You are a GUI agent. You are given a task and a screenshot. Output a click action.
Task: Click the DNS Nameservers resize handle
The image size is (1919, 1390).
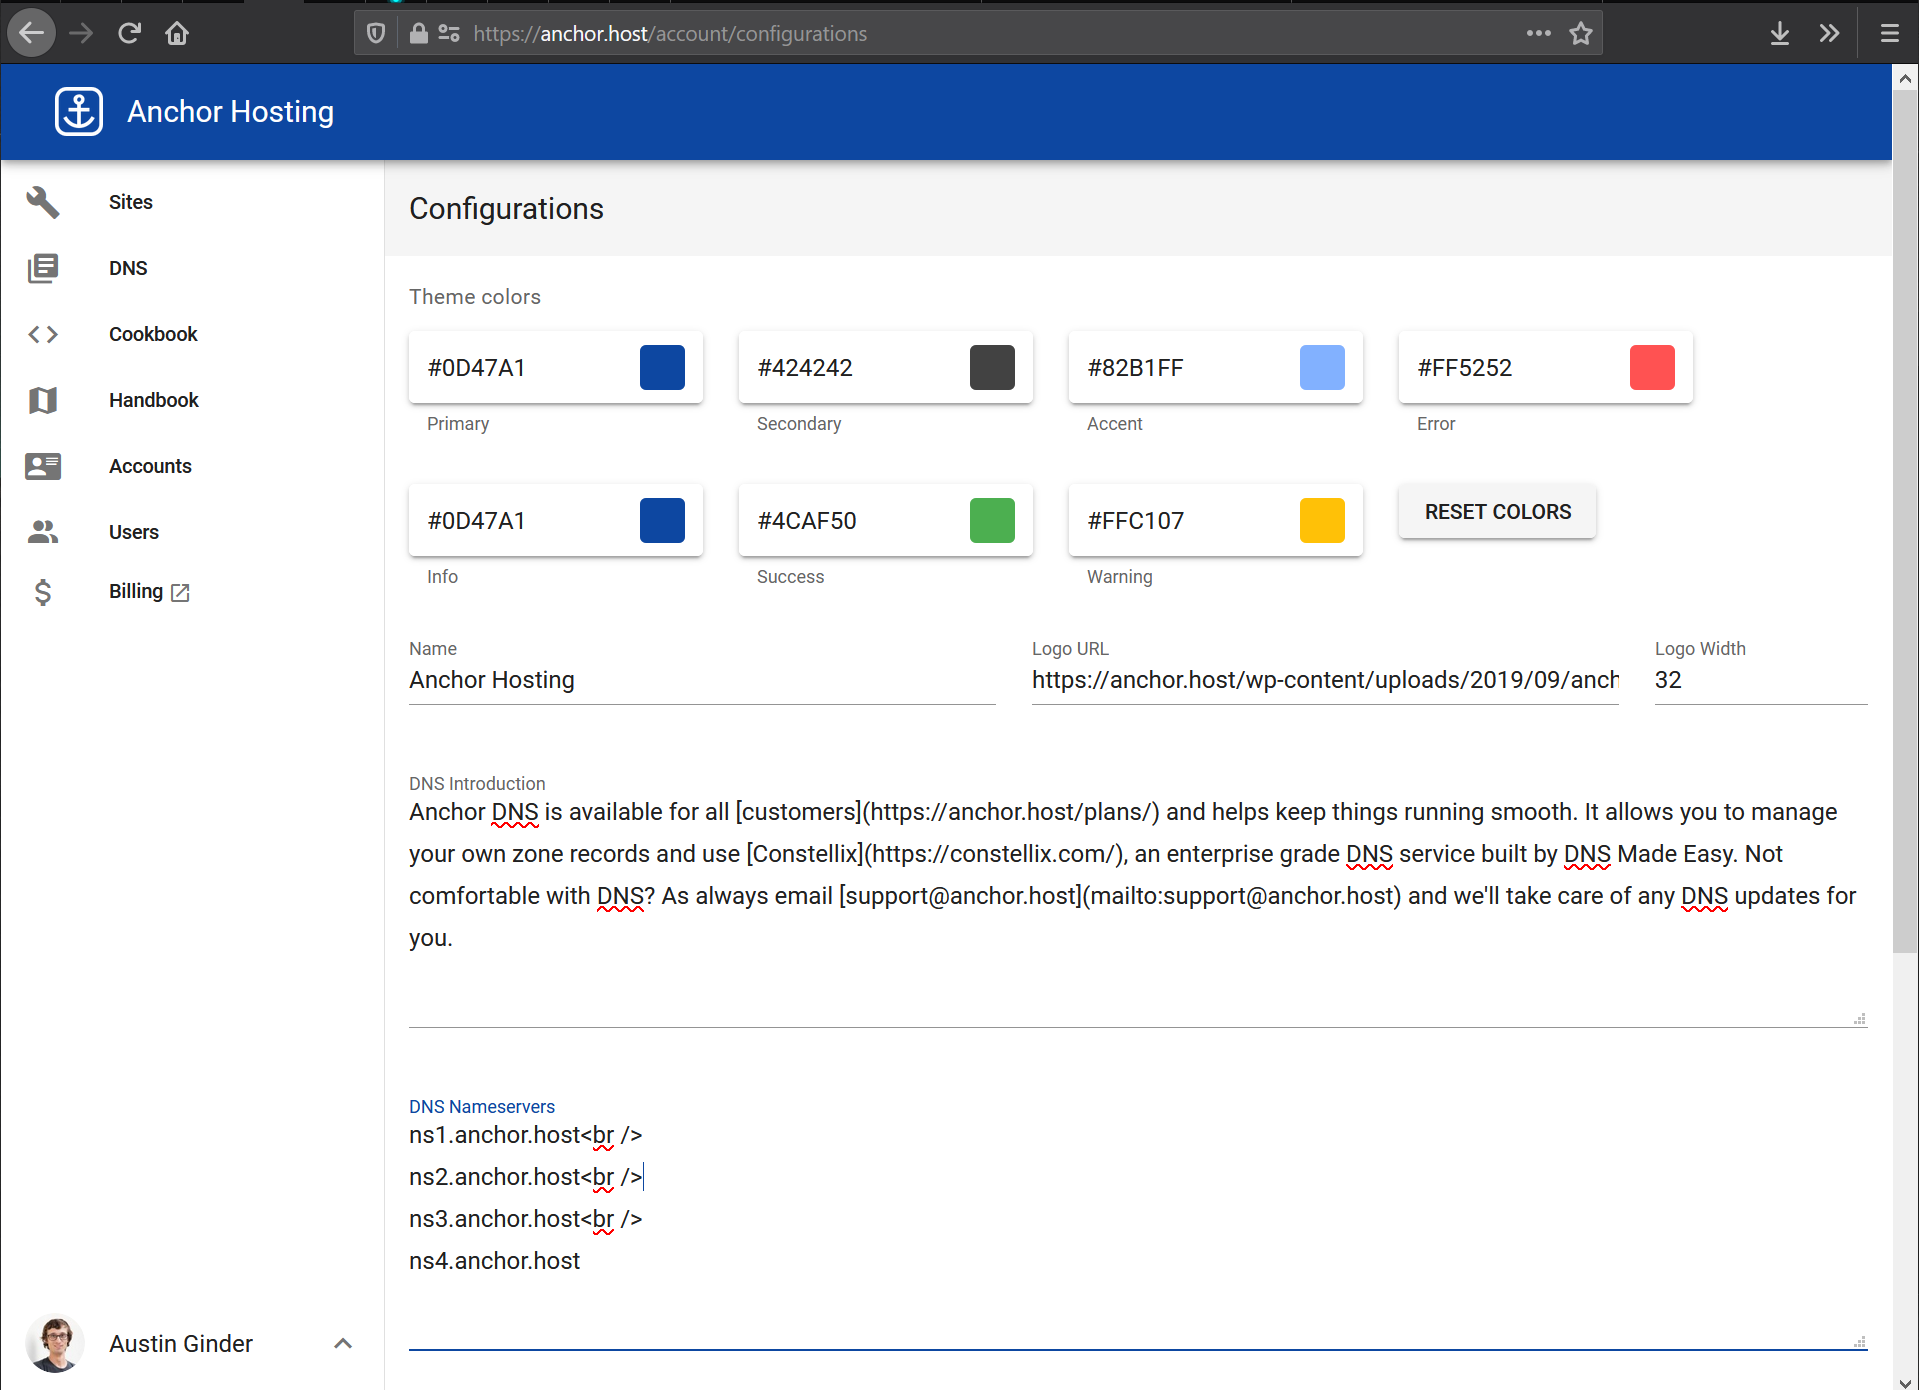[x=1860, y=1342]
